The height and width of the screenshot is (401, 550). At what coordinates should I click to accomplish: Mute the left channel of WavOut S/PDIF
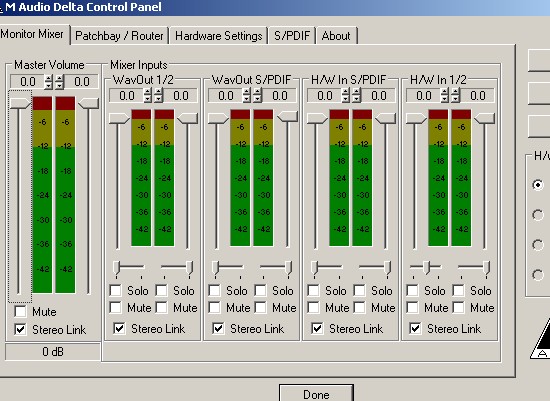(214, 308)
